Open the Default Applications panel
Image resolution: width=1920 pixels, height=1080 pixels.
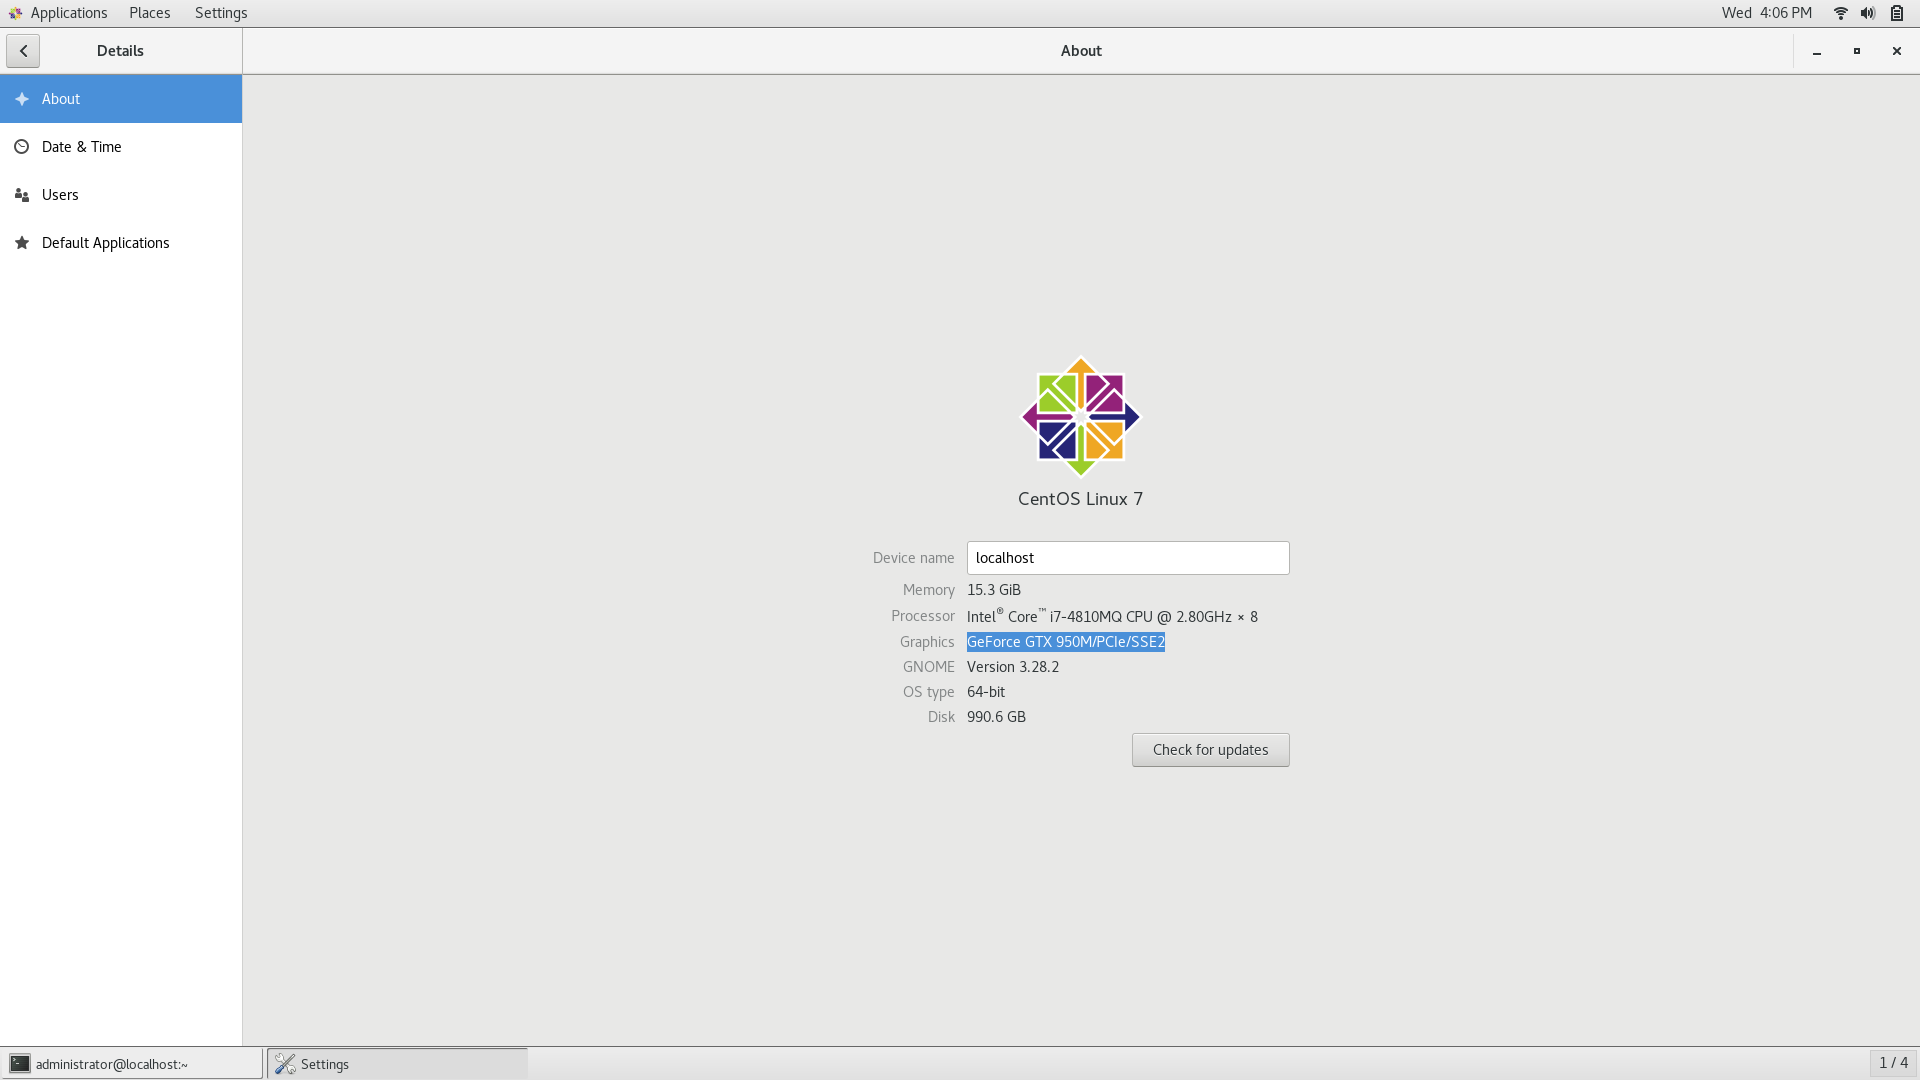point(121,243)
